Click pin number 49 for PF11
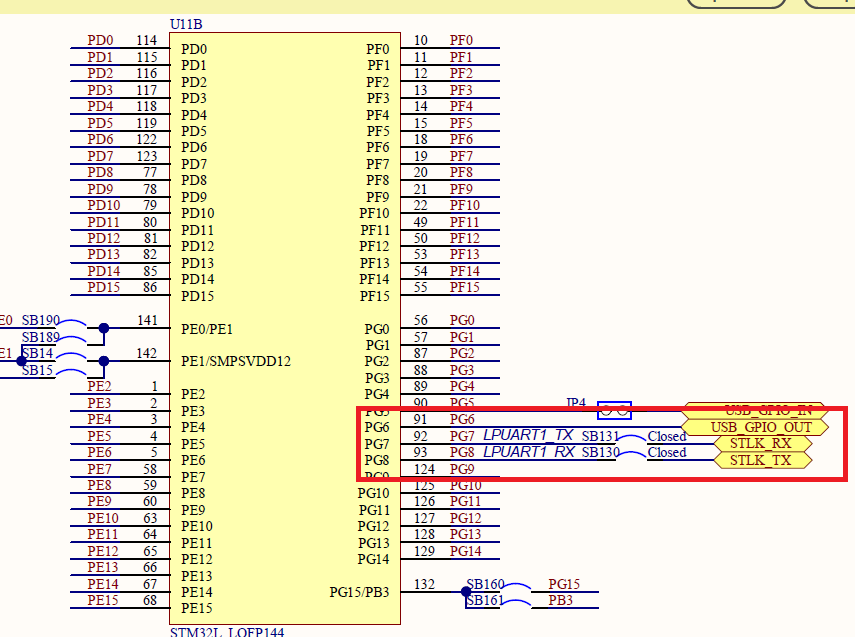Image resolution: width=855 pixels, height=637 pixels. click(420, 222)
